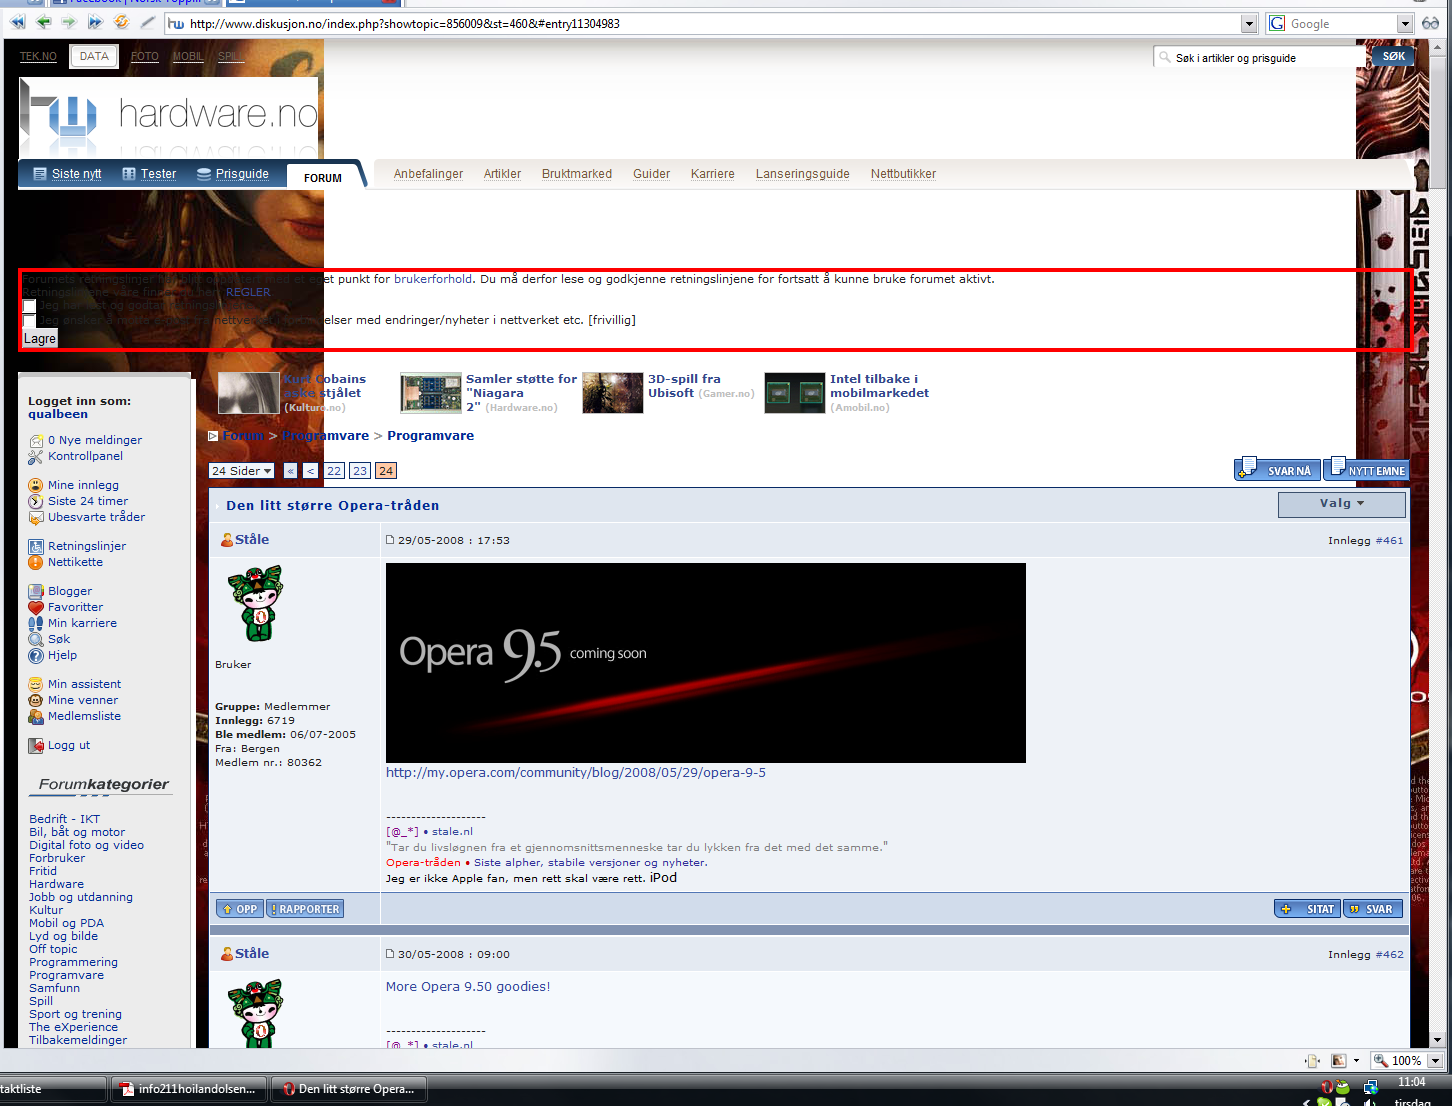Image resolution: width=1452 pixels, height=1106 pixels.
Task: Click the SVAR NÅ button
Action: pyautogui.click(x=1277, y=469)
